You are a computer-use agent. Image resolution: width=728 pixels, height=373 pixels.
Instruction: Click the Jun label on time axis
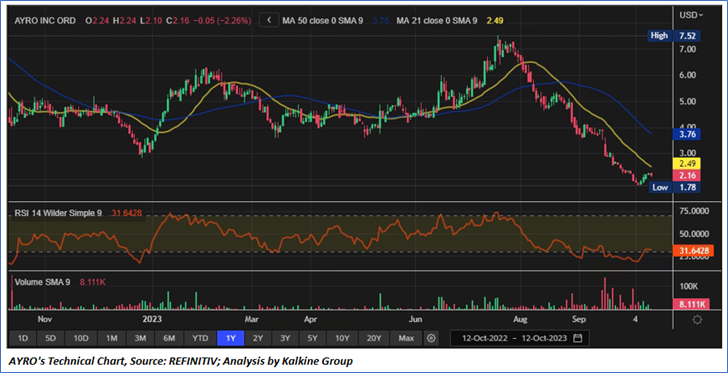(x=415, y=320)
